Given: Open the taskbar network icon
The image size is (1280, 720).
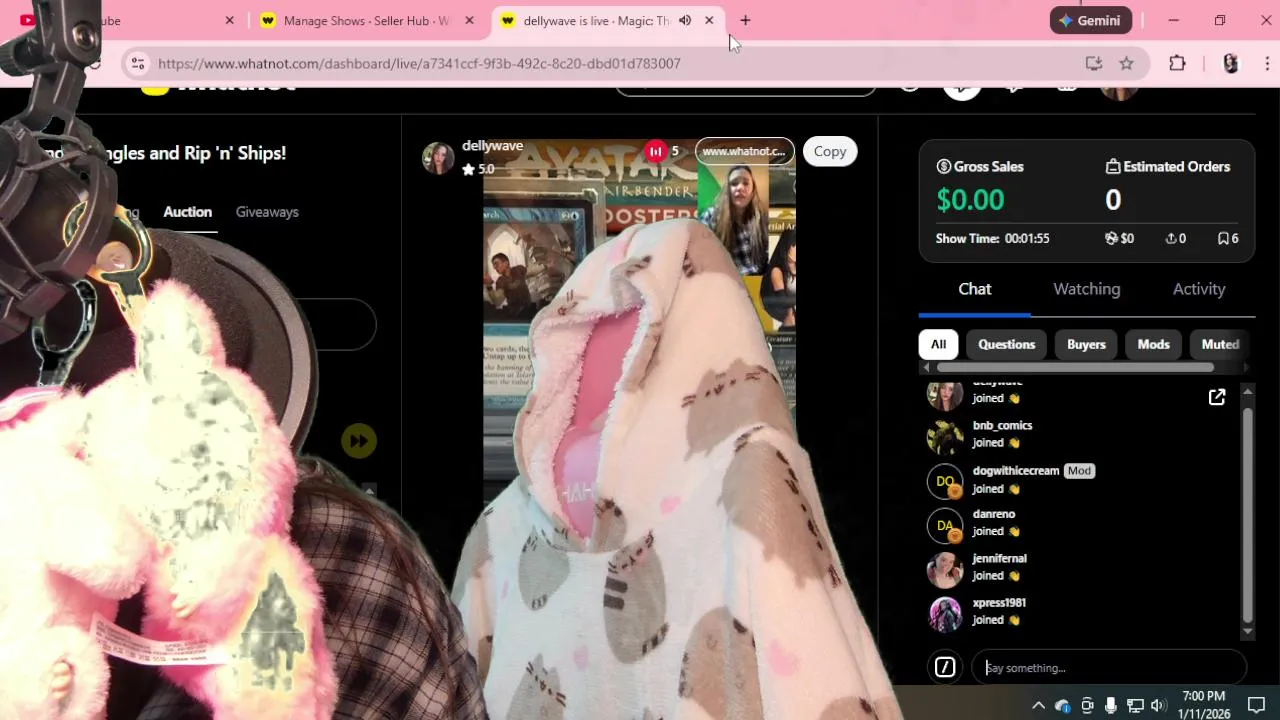Looking at the screenshot, I should pos(1135,705).
